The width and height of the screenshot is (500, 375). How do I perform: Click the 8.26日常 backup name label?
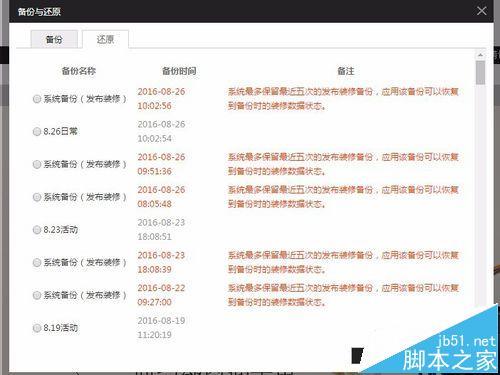click(x=60, y=131)
